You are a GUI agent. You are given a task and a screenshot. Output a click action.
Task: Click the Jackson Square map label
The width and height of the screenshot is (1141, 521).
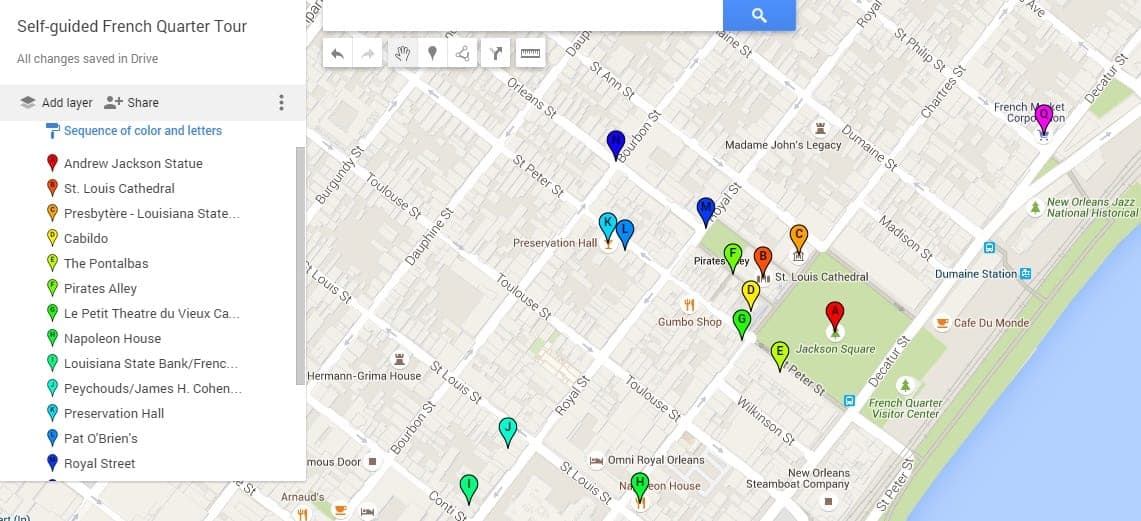pos(835,349)
